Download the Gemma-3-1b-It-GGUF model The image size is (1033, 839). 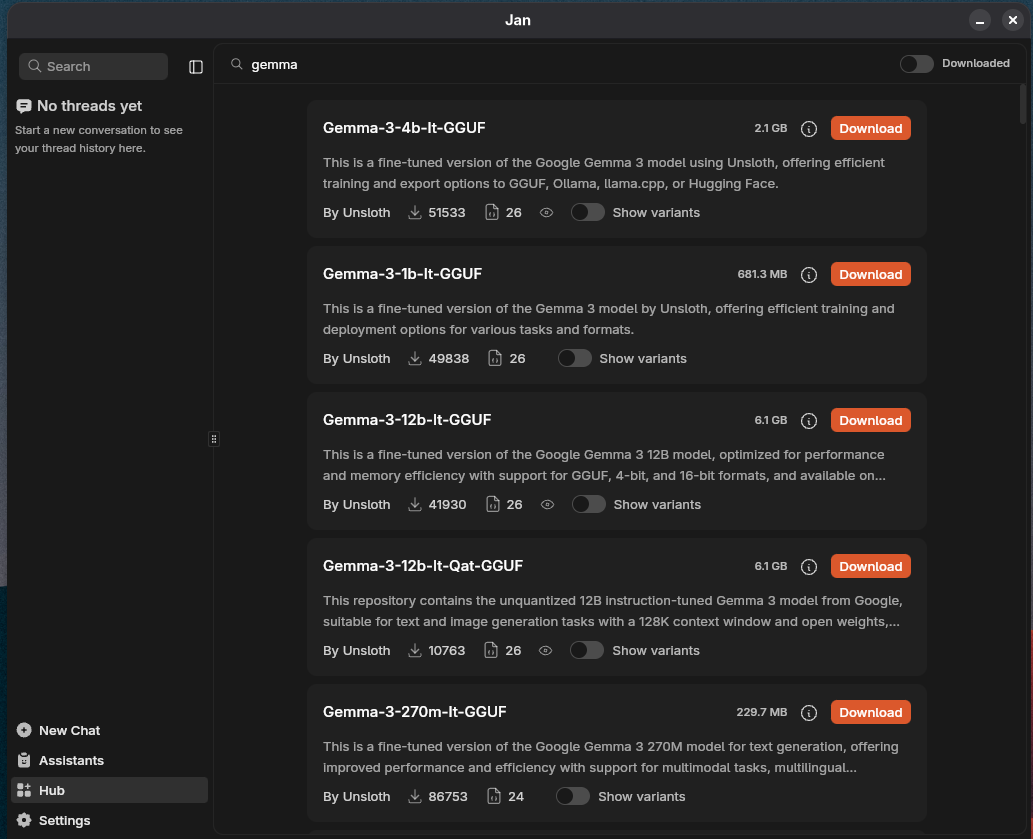coord(870,275)
